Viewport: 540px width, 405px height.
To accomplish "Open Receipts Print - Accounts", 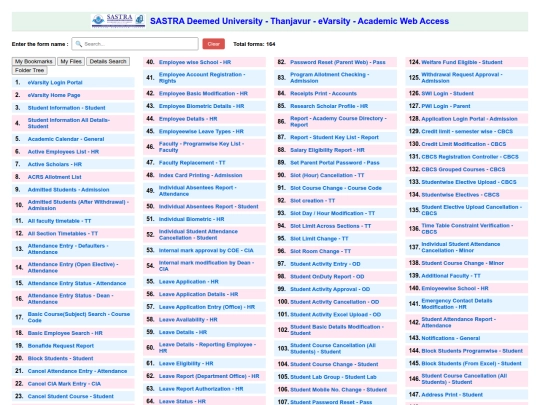I will tap(323, 94).
